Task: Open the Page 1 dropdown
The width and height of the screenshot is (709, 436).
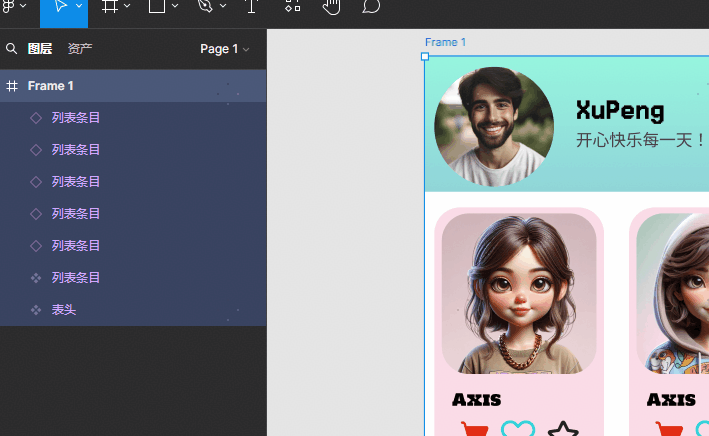Action: click(225, 49)
